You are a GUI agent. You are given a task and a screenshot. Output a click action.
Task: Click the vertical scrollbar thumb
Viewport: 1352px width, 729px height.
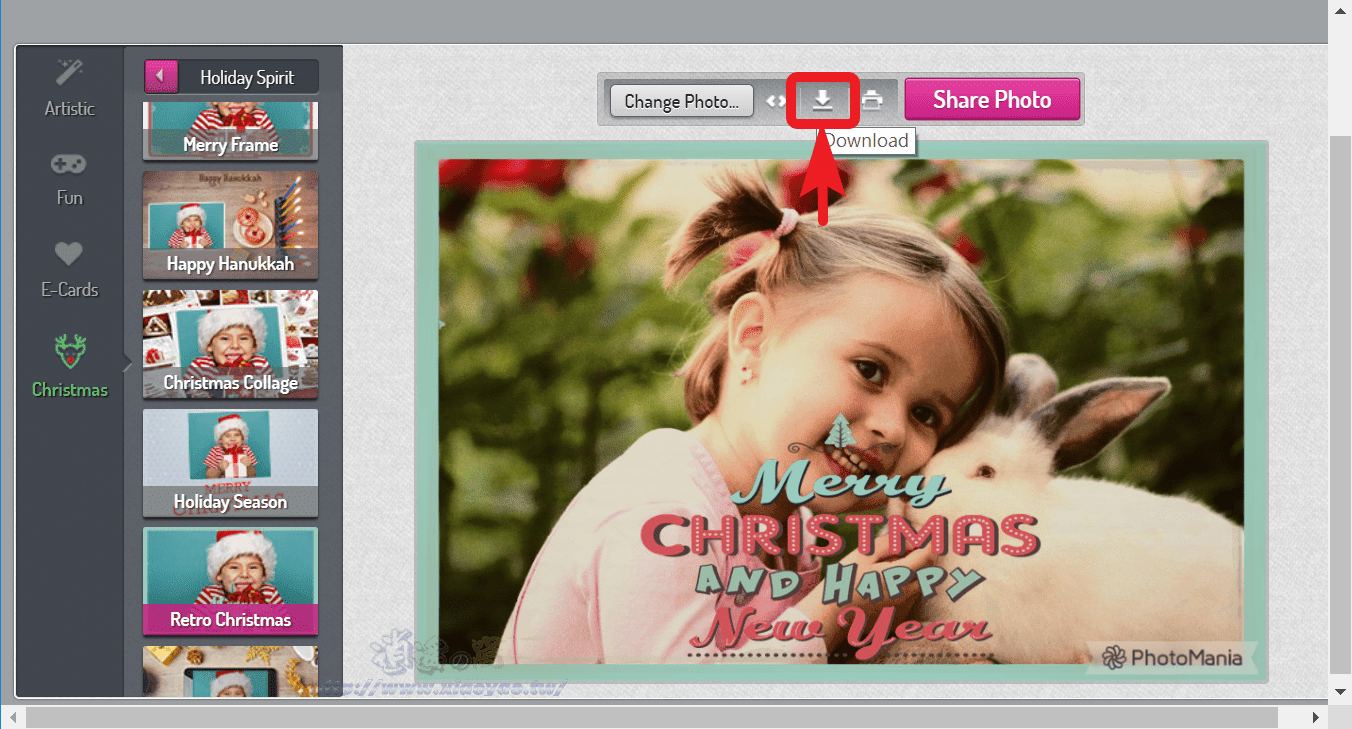point(1341,404)
